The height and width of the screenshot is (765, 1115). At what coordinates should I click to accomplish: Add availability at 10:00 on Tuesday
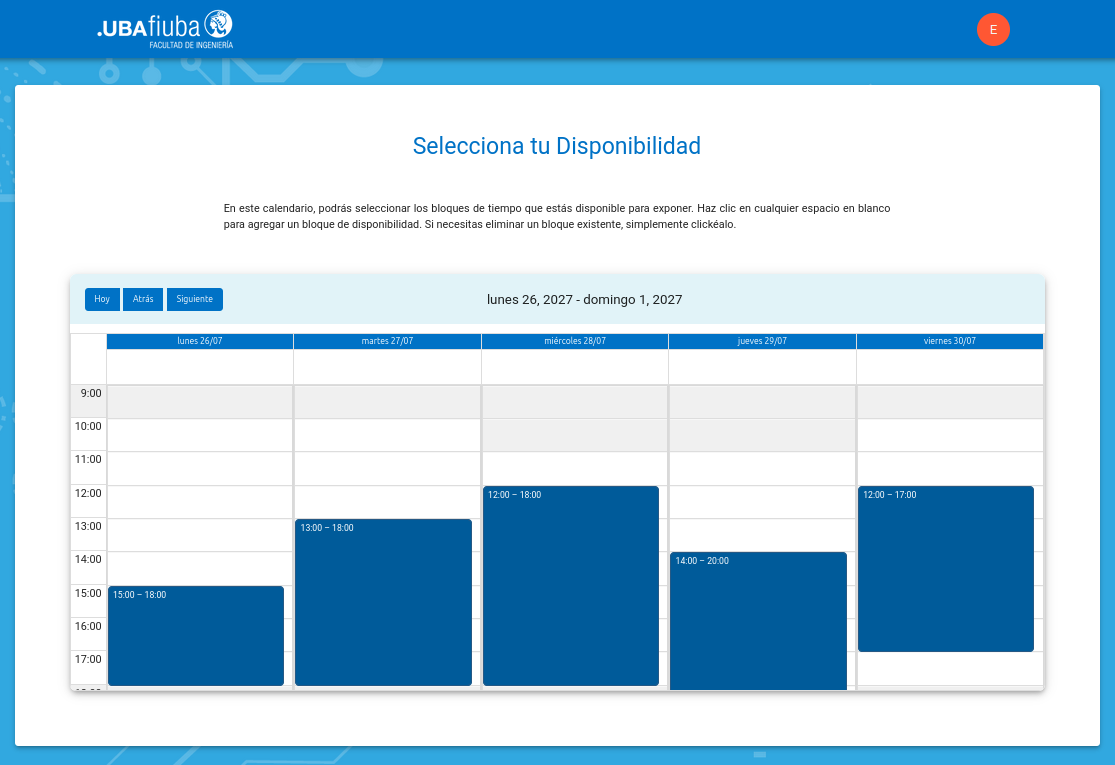tap(387, 435)
